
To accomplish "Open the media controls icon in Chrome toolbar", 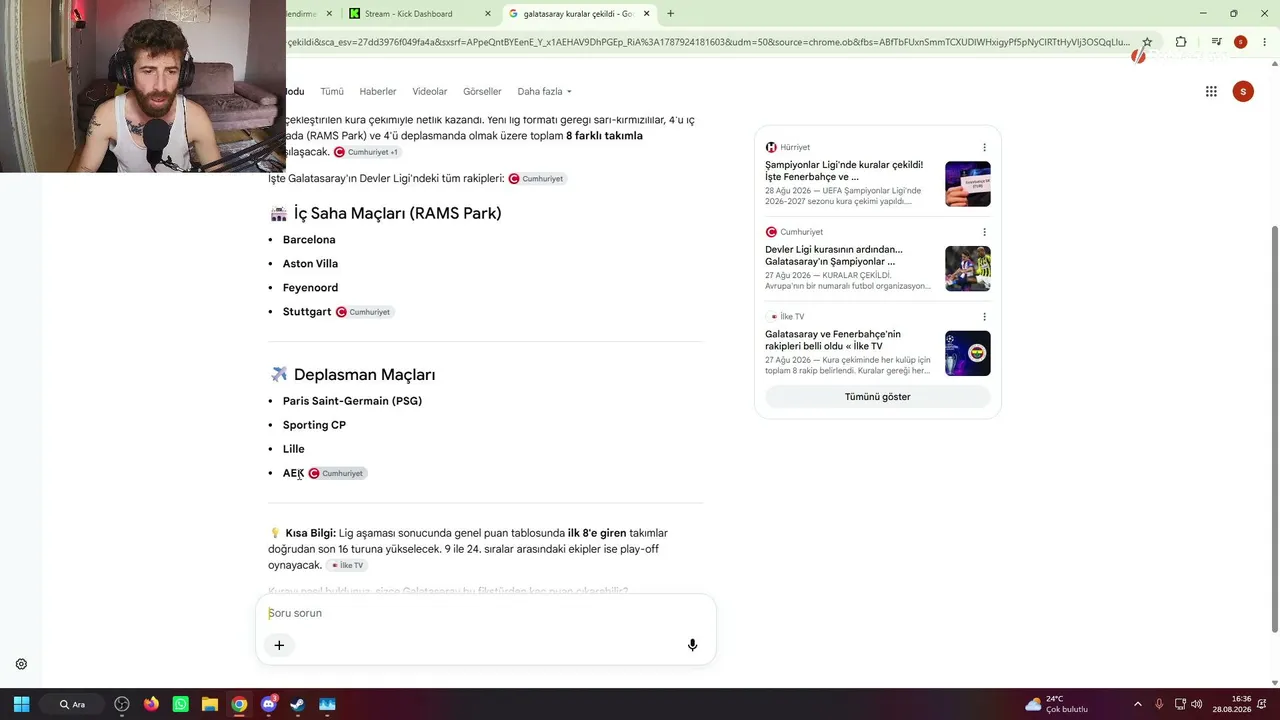I will (x=1216, y=42).
